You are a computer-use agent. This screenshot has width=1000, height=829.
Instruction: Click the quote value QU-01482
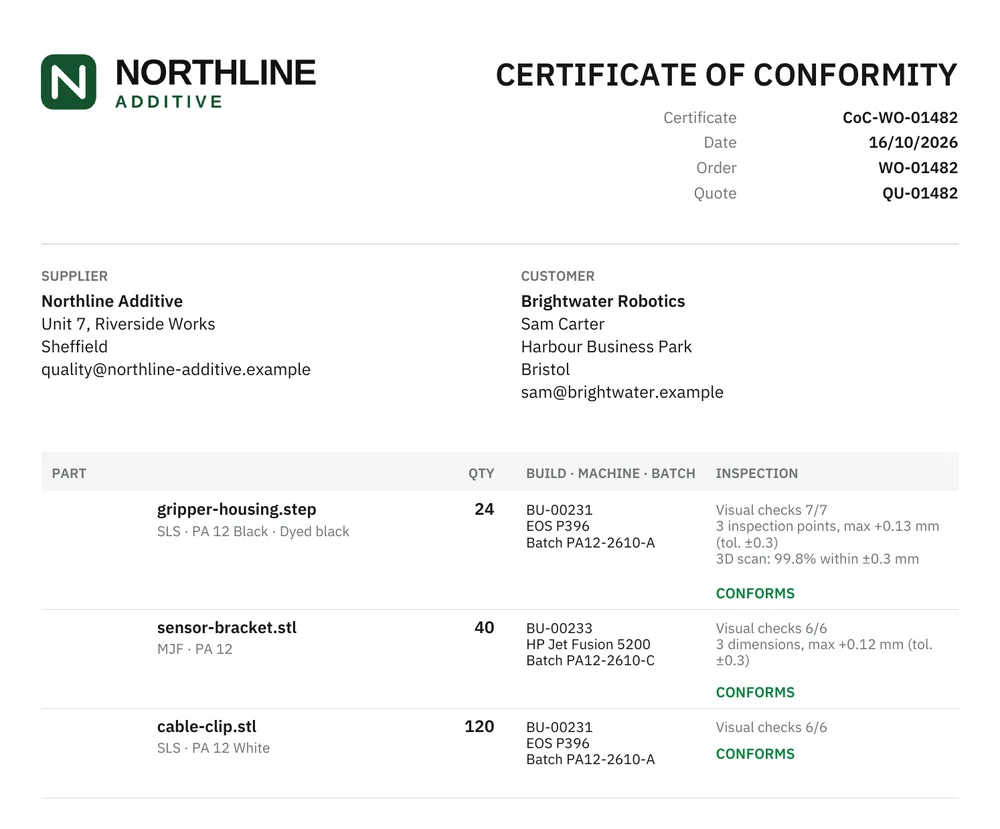point(920,193)
